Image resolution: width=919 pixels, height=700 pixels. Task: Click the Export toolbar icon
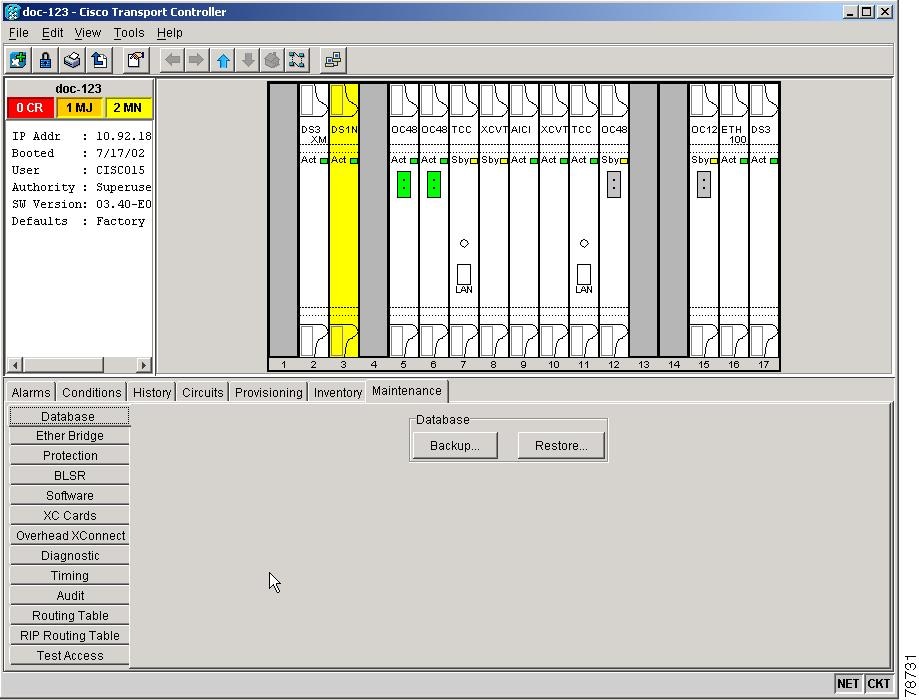(100, 60)
